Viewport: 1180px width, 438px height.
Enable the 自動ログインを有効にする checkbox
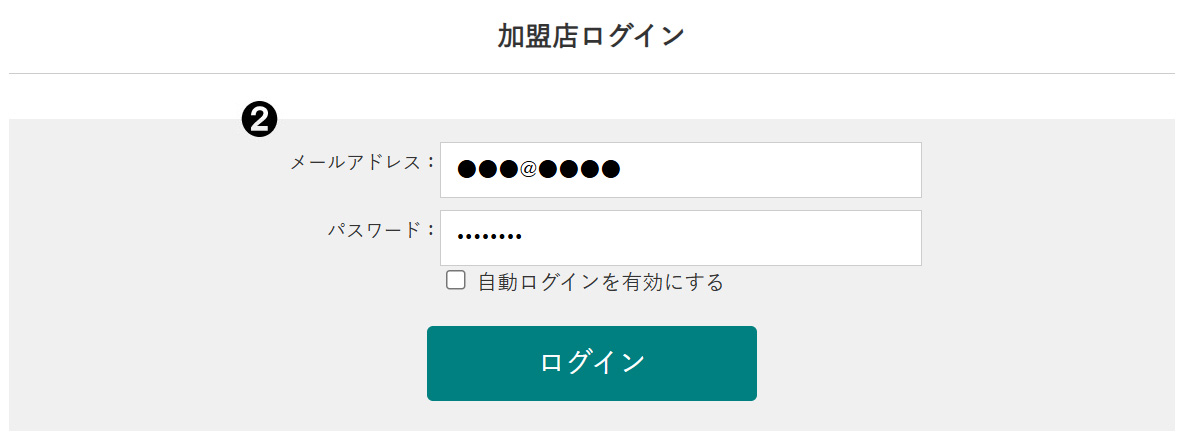point(456,280)
